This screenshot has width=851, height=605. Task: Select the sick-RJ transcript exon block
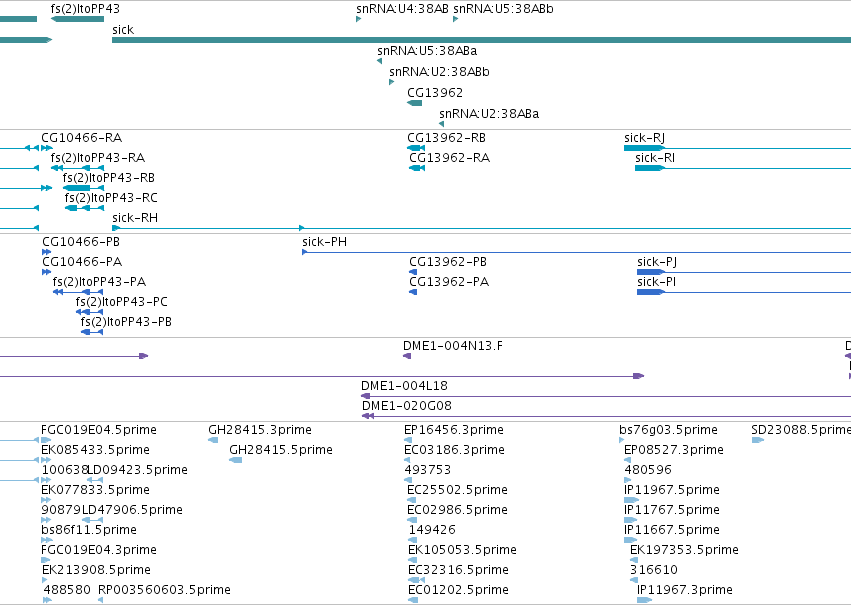(x=644, y=148)
